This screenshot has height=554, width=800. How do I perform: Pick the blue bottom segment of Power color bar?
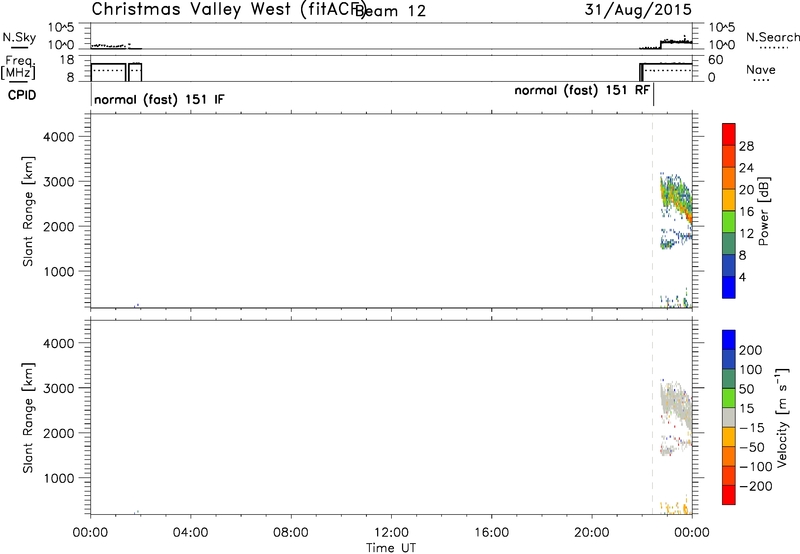[x=729, y=287]
